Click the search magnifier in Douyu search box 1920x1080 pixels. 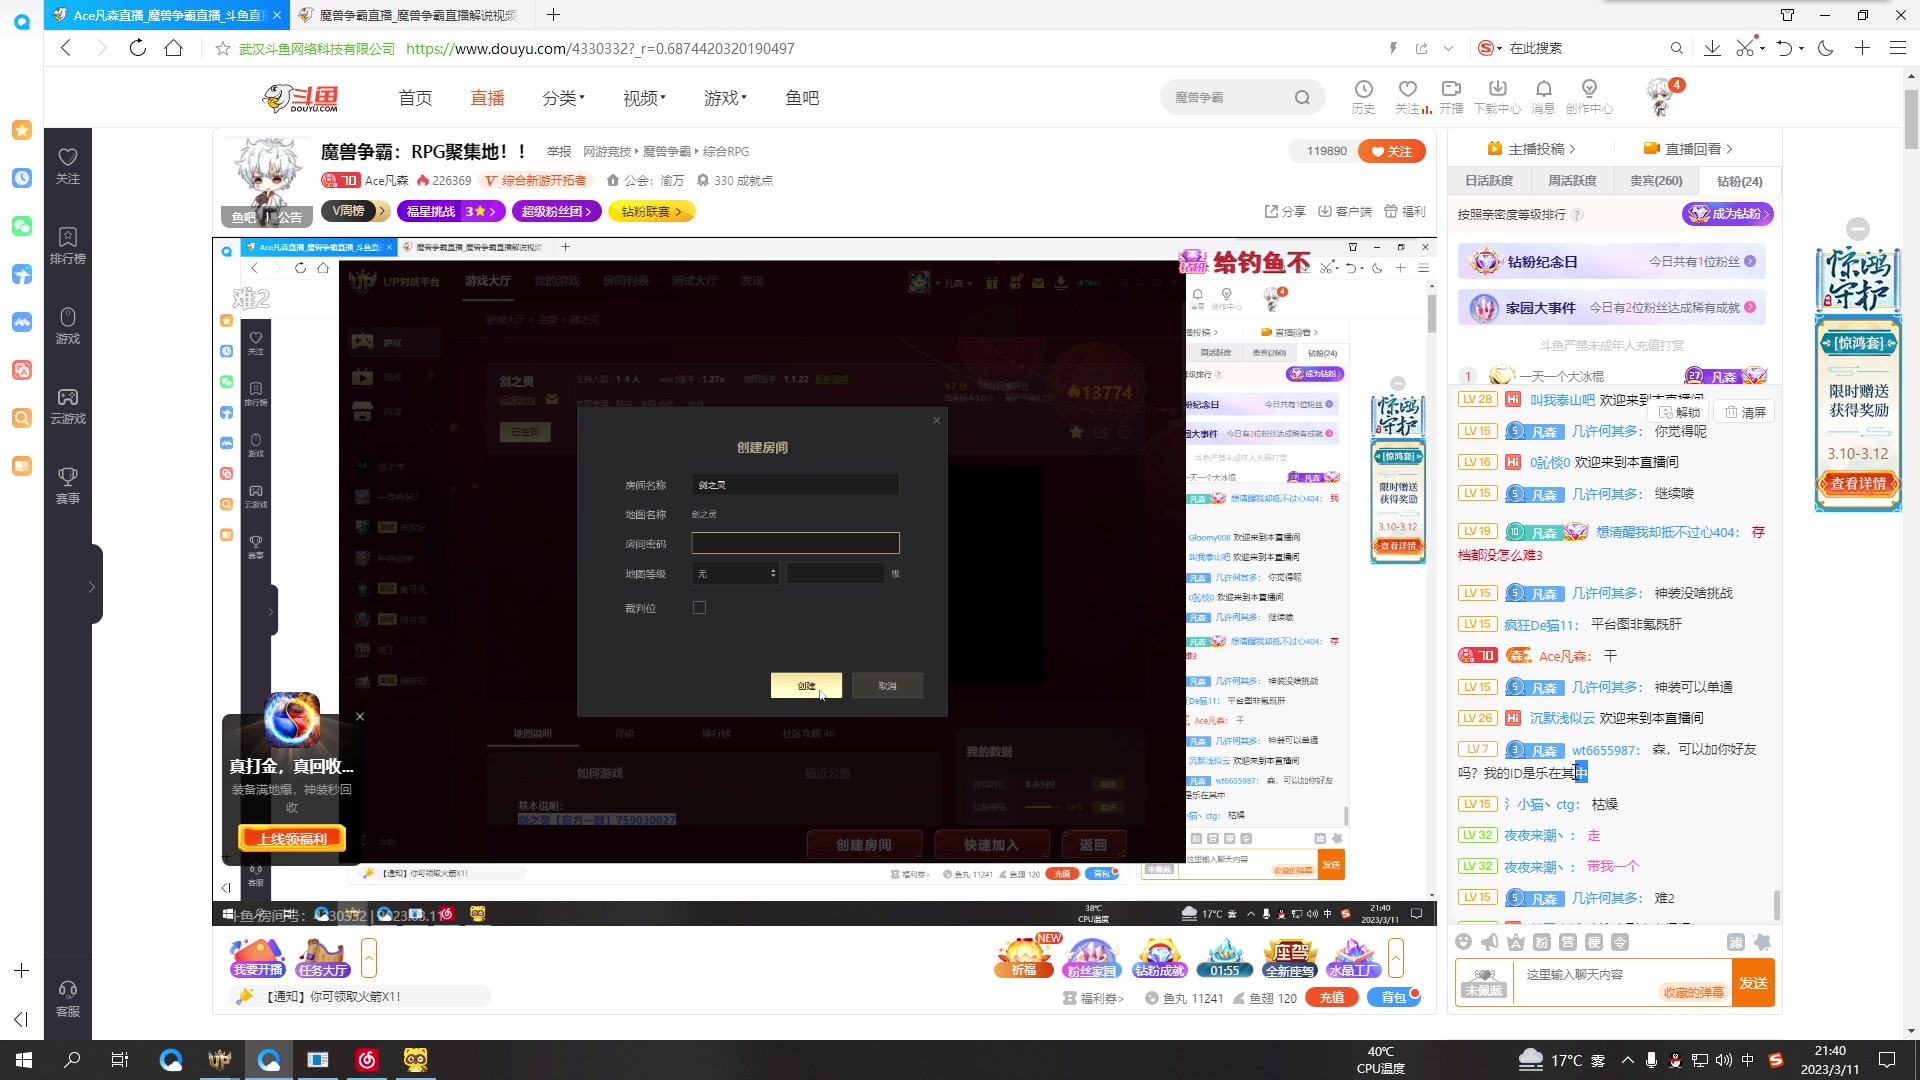pyautogui.click(x=1302, y=97)
